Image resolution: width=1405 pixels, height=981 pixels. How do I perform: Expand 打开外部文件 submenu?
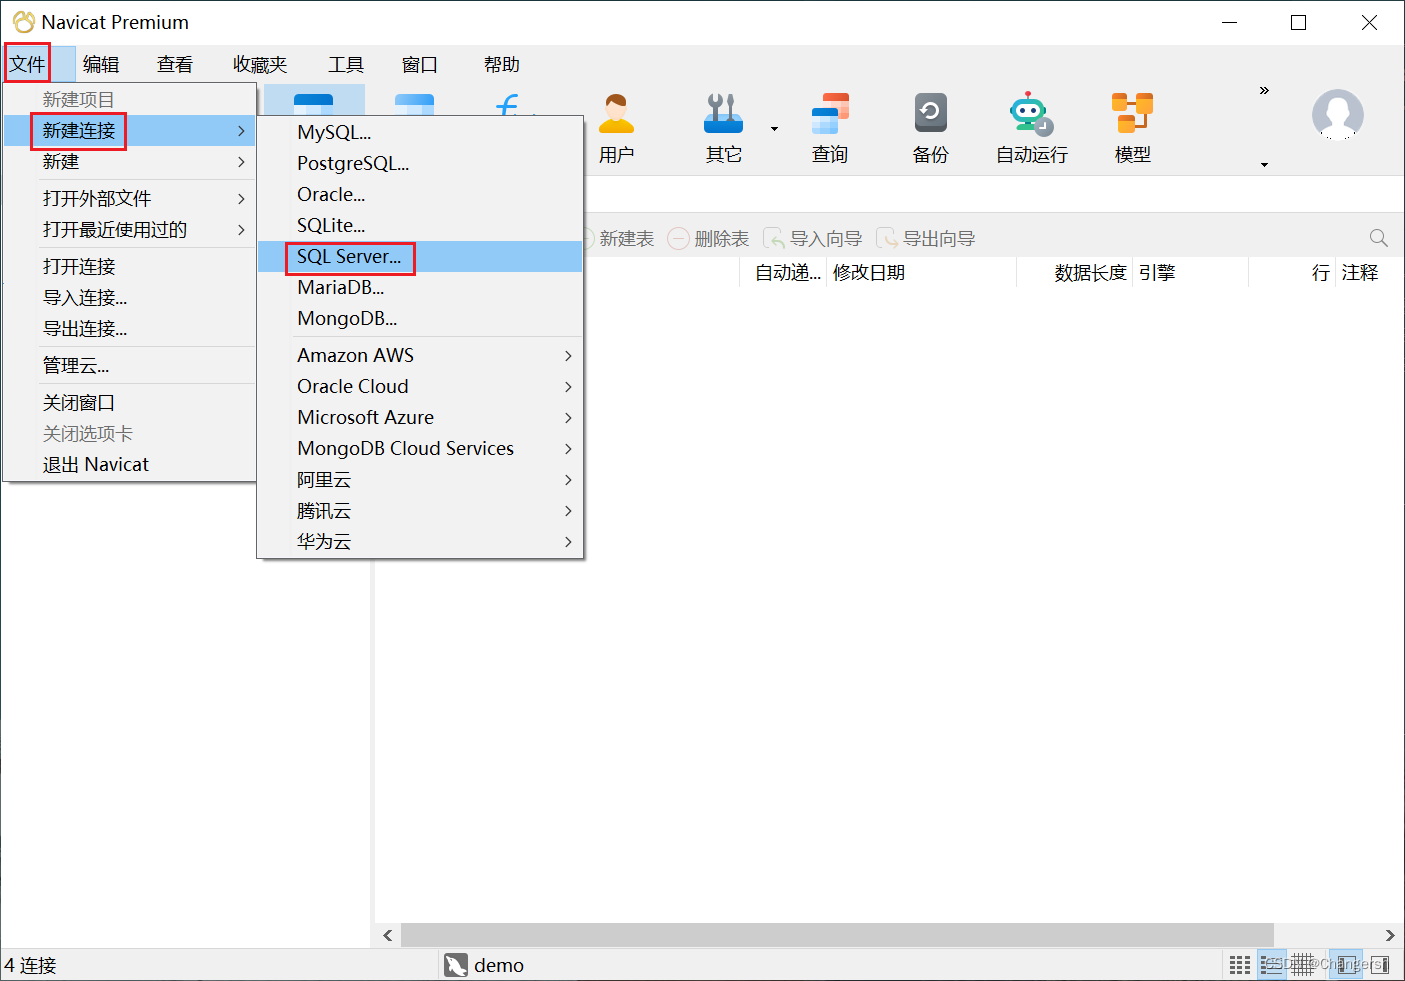(x=241, y=199)
